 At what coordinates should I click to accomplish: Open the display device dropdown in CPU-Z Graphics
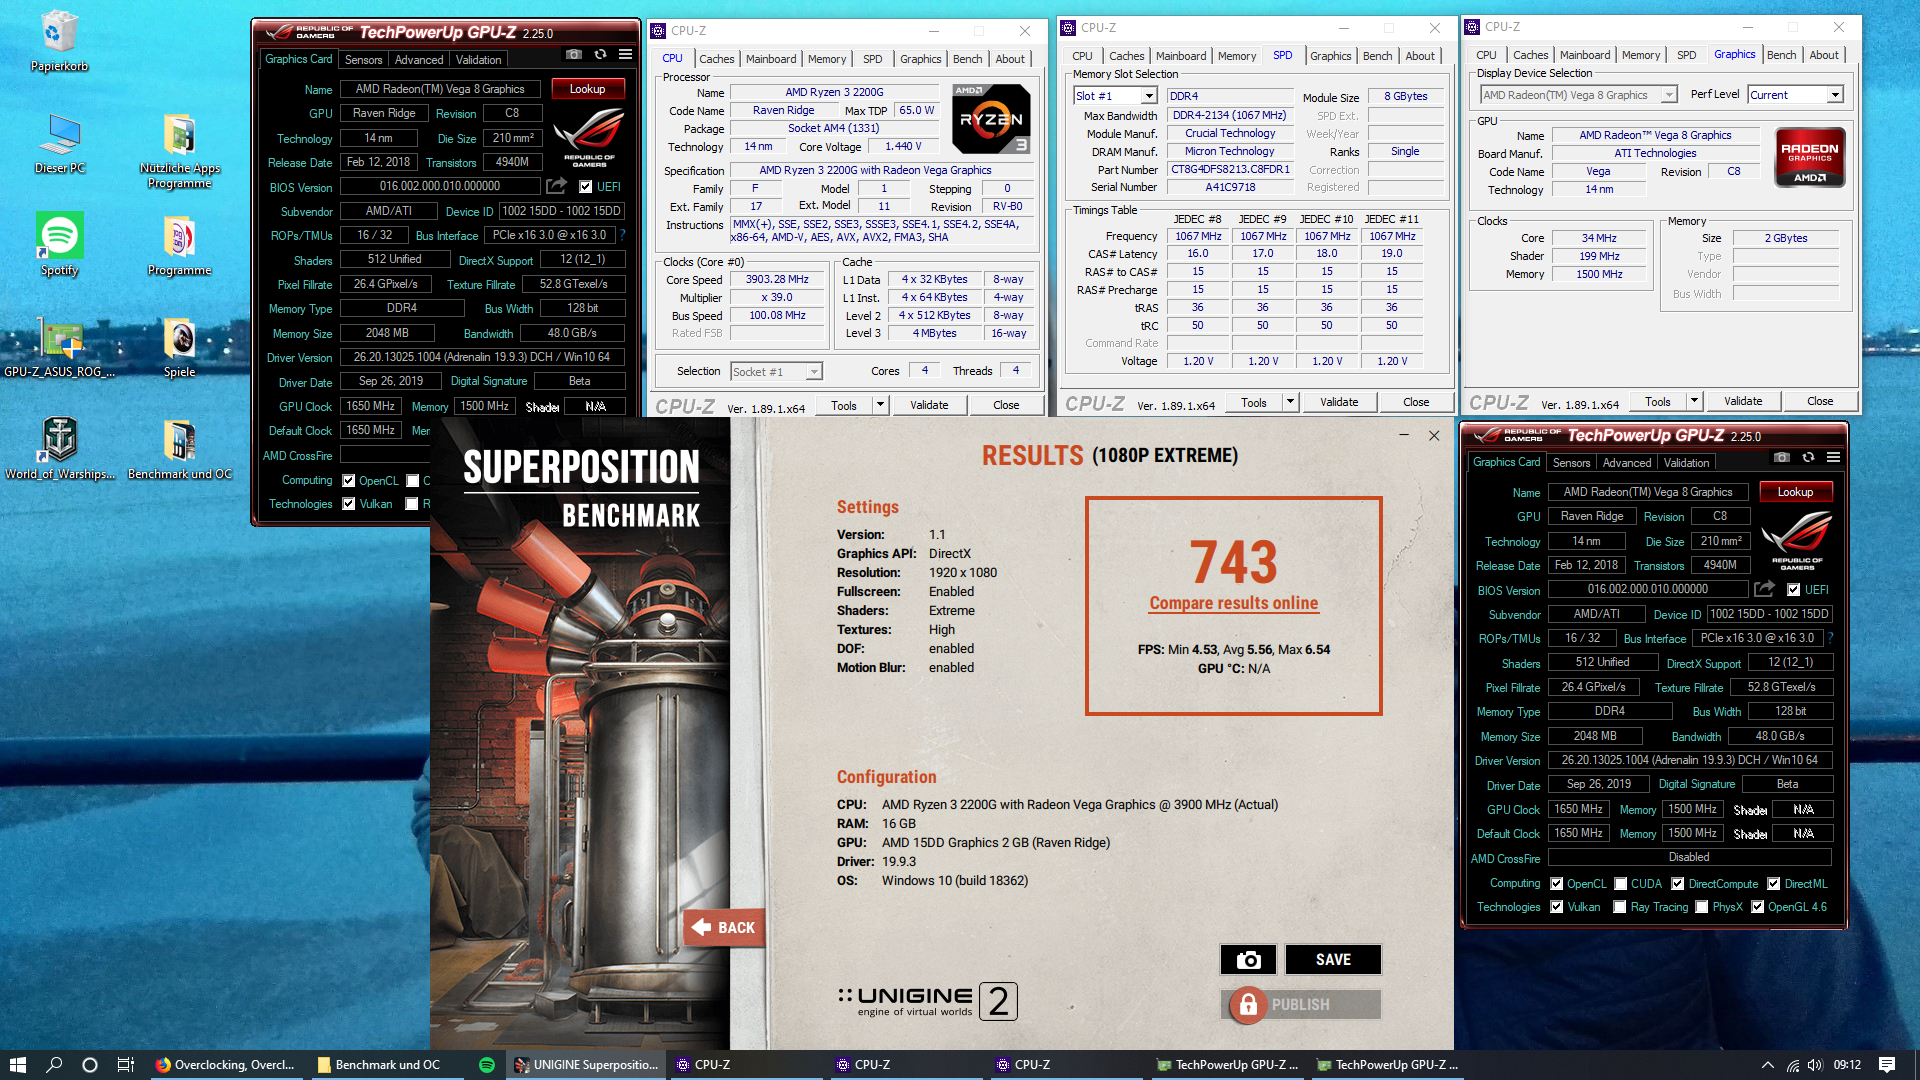[1578, 95]
